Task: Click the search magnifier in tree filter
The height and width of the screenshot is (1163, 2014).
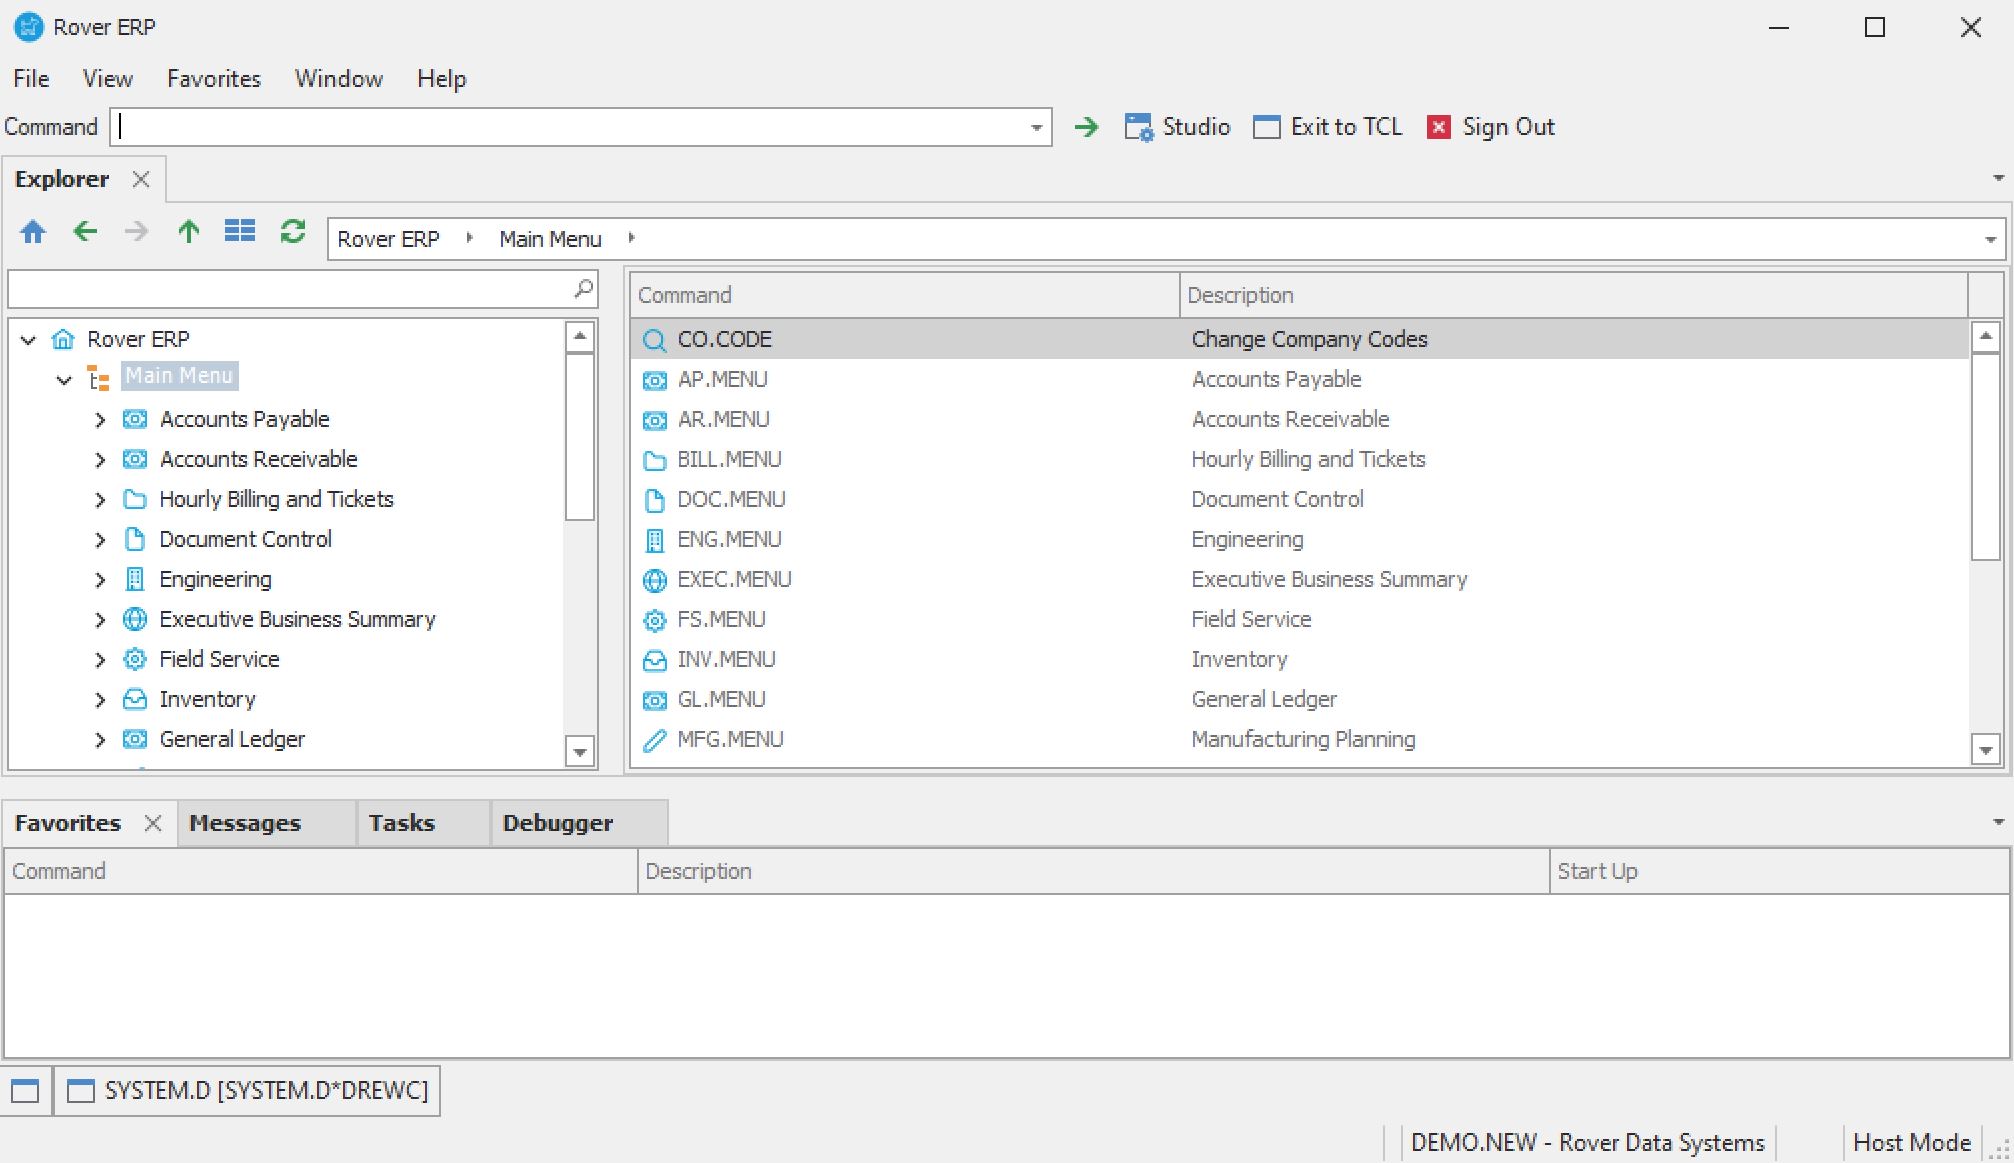Action: coord(583,289)
